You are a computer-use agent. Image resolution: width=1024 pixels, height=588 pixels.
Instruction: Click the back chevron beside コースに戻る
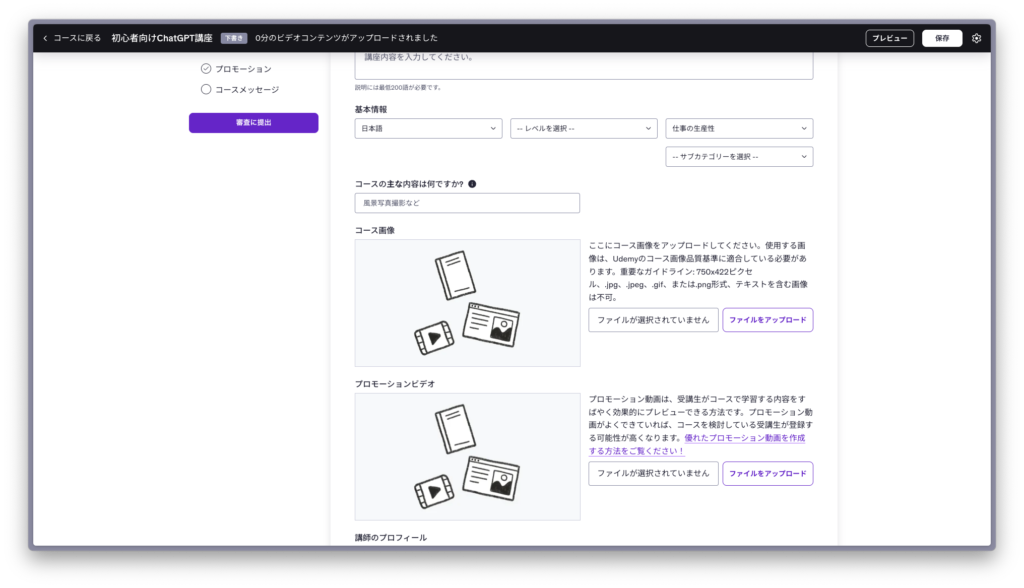tap(45, 38)
